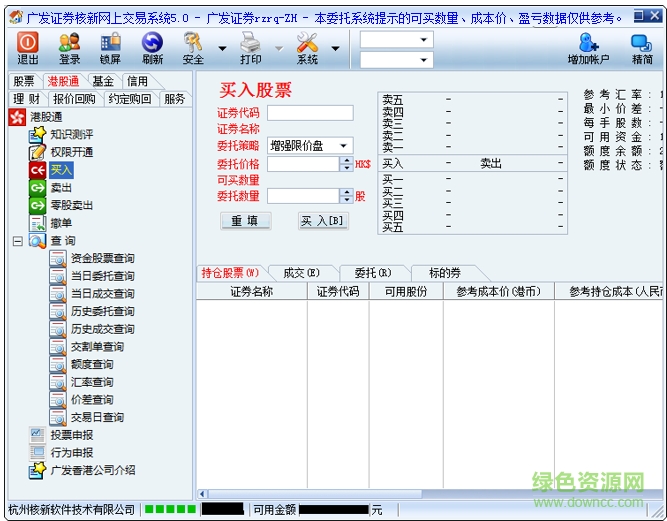Screen dimensions: 667x521
Task: Switch to the 服务 tab
Action: tap(174, 99)
